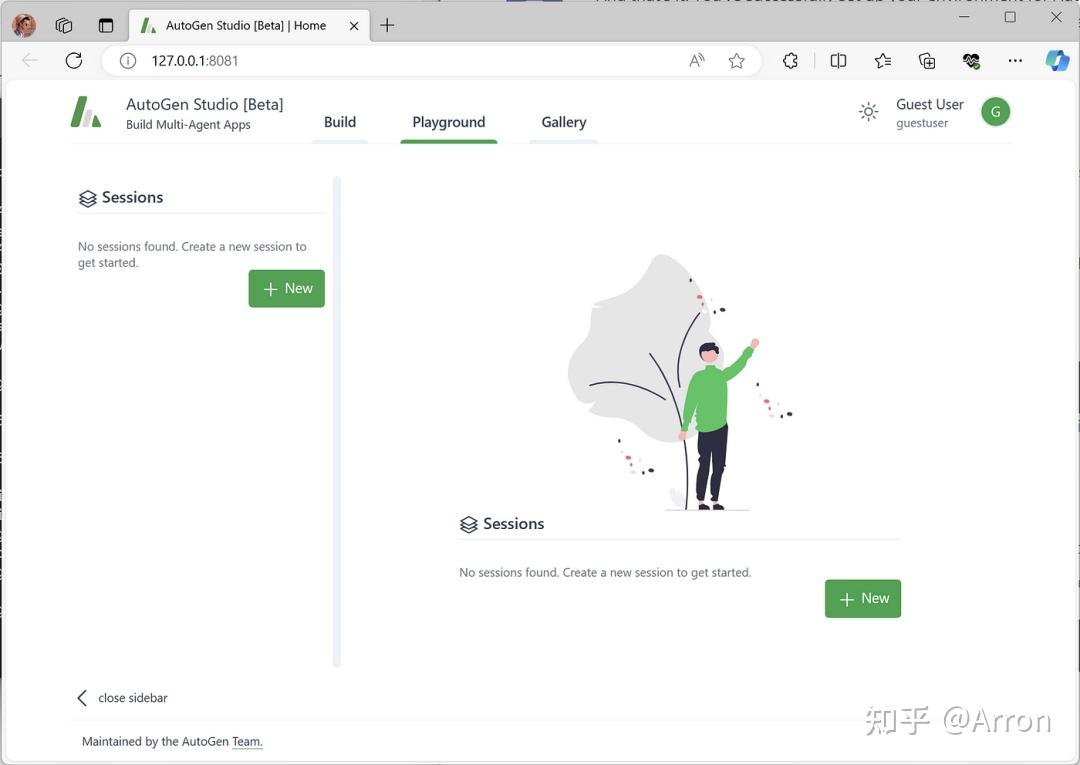The width and height of the screenshot is (1080, 765).
Task: Create a session with the New button
Action: 862,597
